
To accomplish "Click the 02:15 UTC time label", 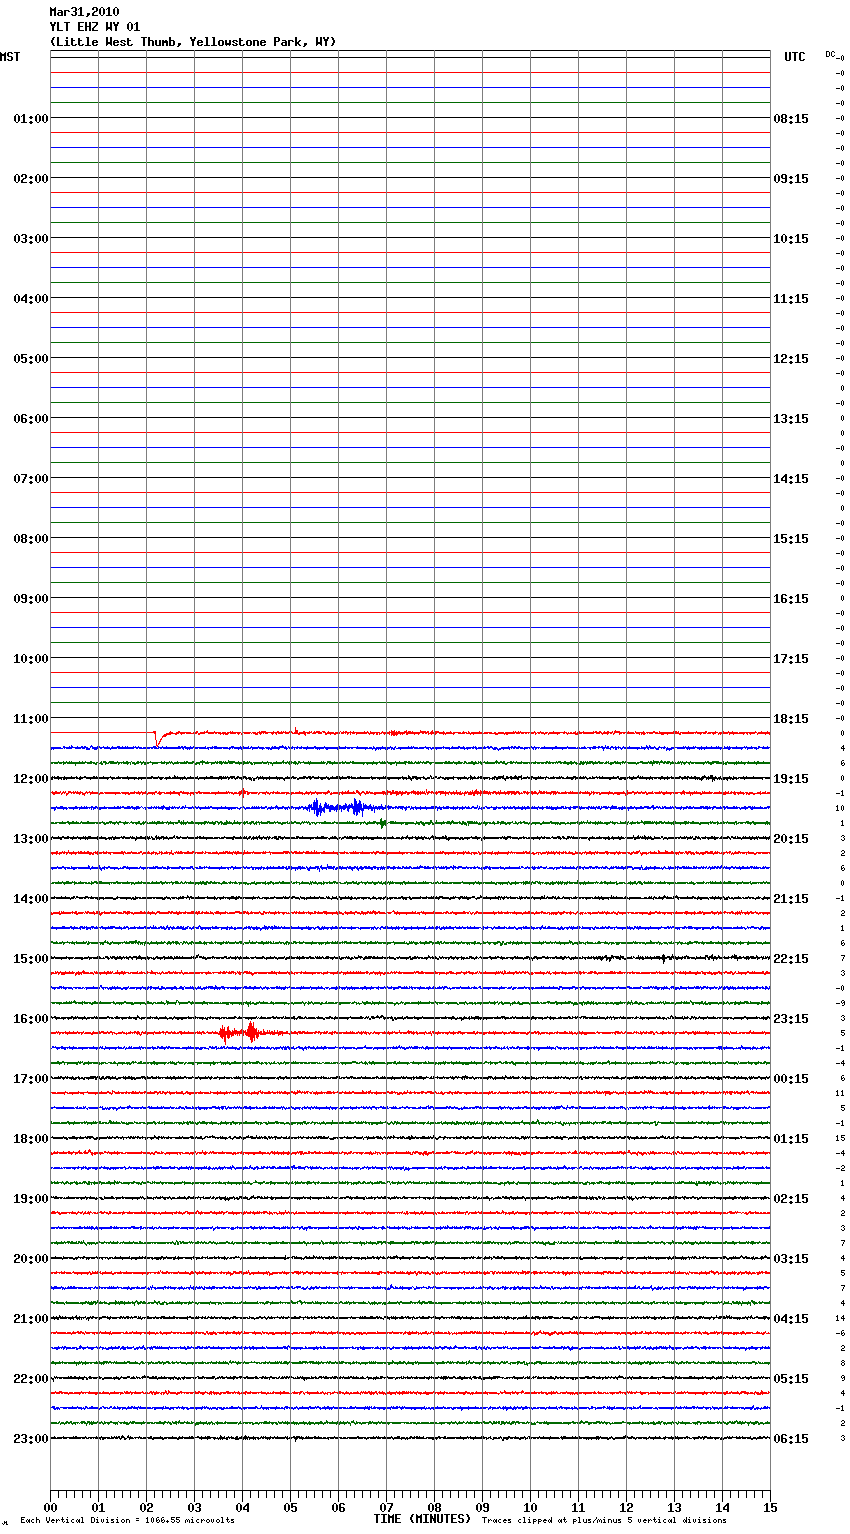I will click(x=791, y=1199).
